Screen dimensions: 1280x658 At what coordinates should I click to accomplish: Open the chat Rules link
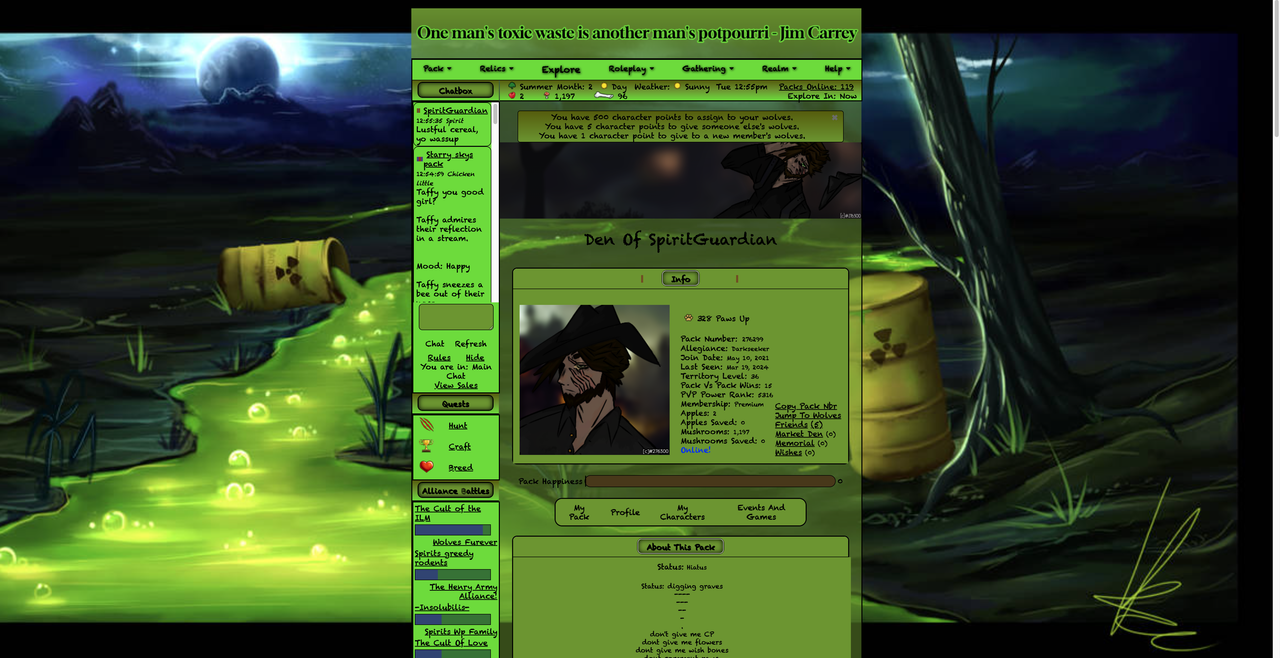439,357
